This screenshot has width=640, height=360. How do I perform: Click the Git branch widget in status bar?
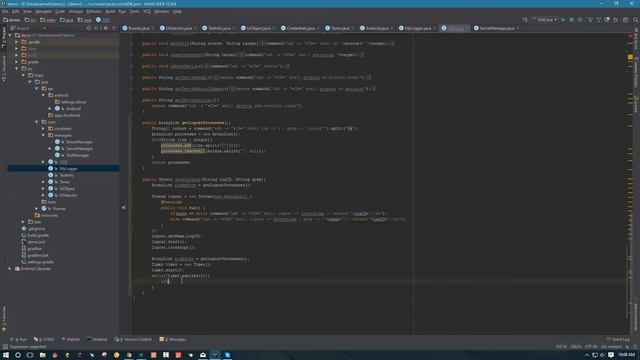[x=611, y=347]
